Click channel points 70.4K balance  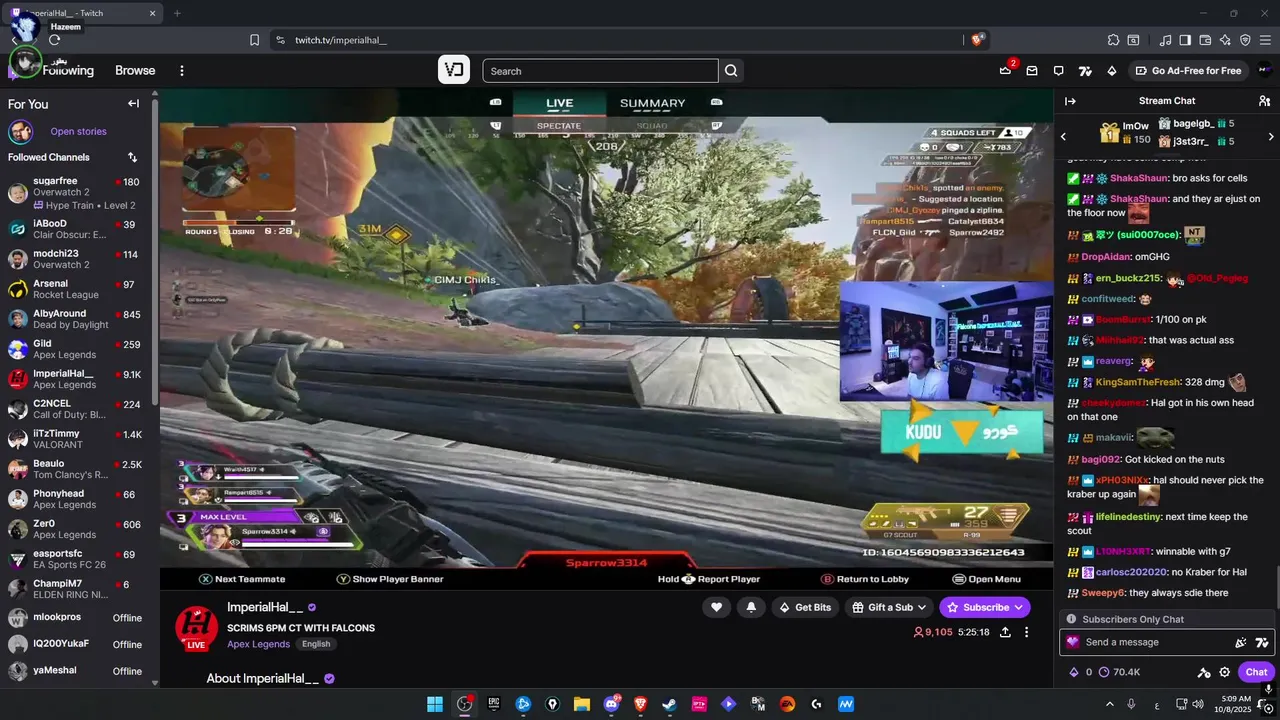coord(1119,672)
